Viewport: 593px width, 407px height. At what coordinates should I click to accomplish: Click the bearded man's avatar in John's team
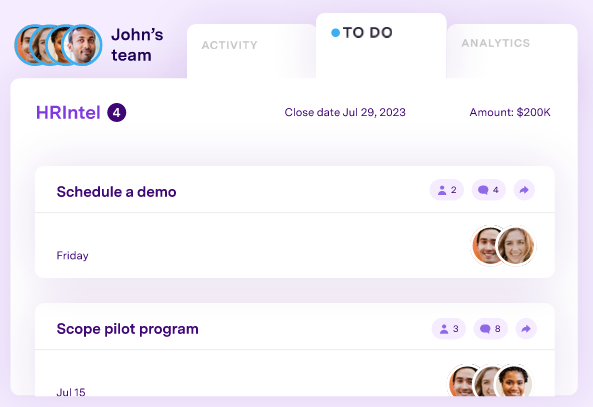[x=82, y=45]
